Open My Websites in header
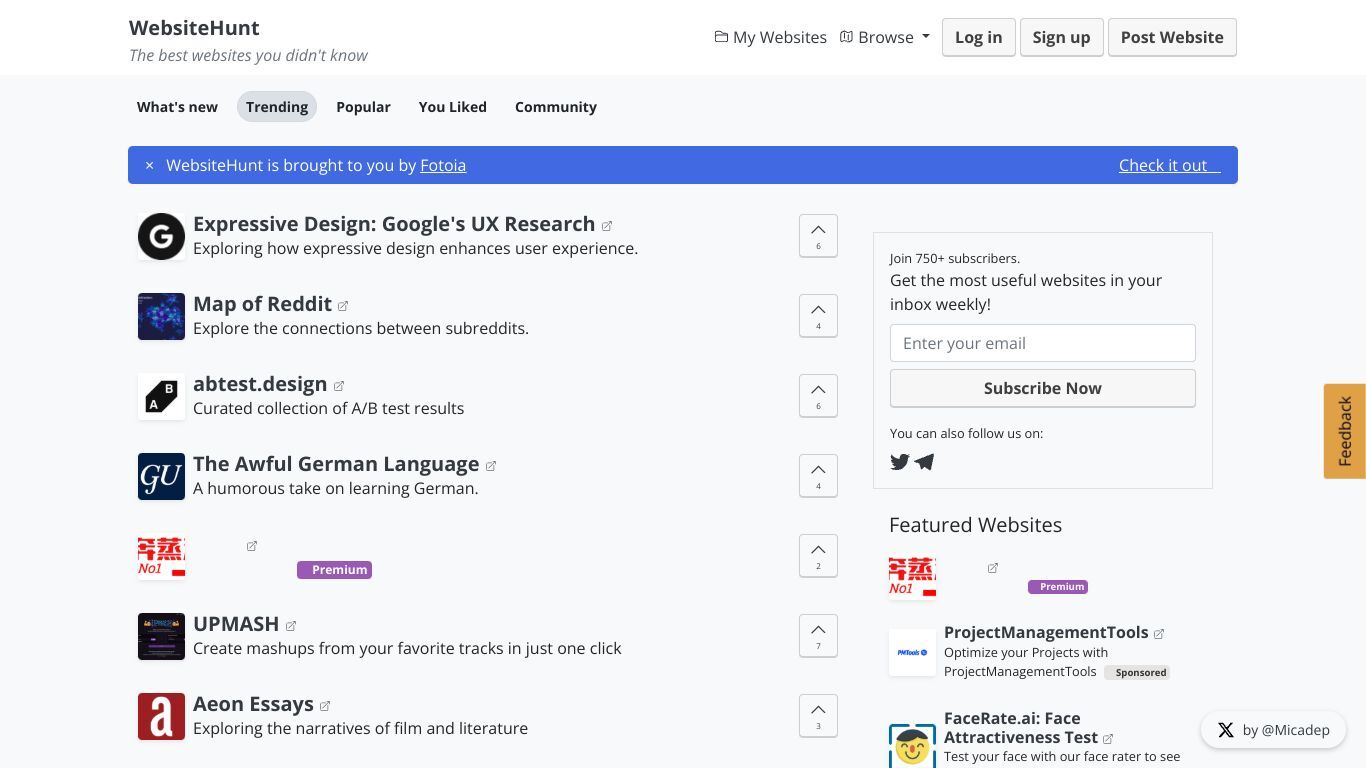1366x768 pixels. click(771, 37)
